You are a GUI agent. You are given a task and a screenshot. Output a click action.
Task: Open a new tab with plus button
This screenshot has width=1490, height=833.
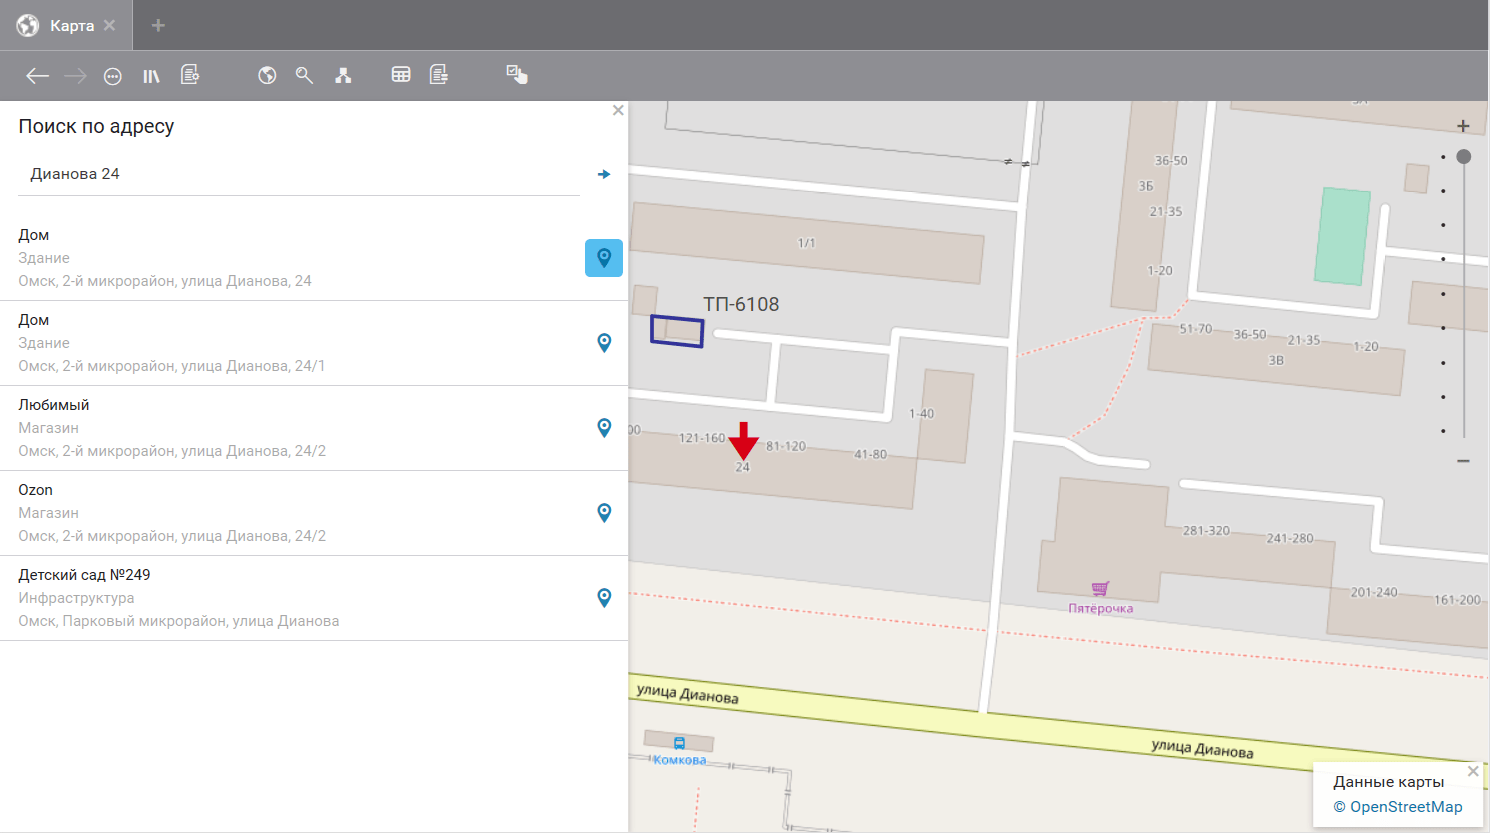click(158, 26)
